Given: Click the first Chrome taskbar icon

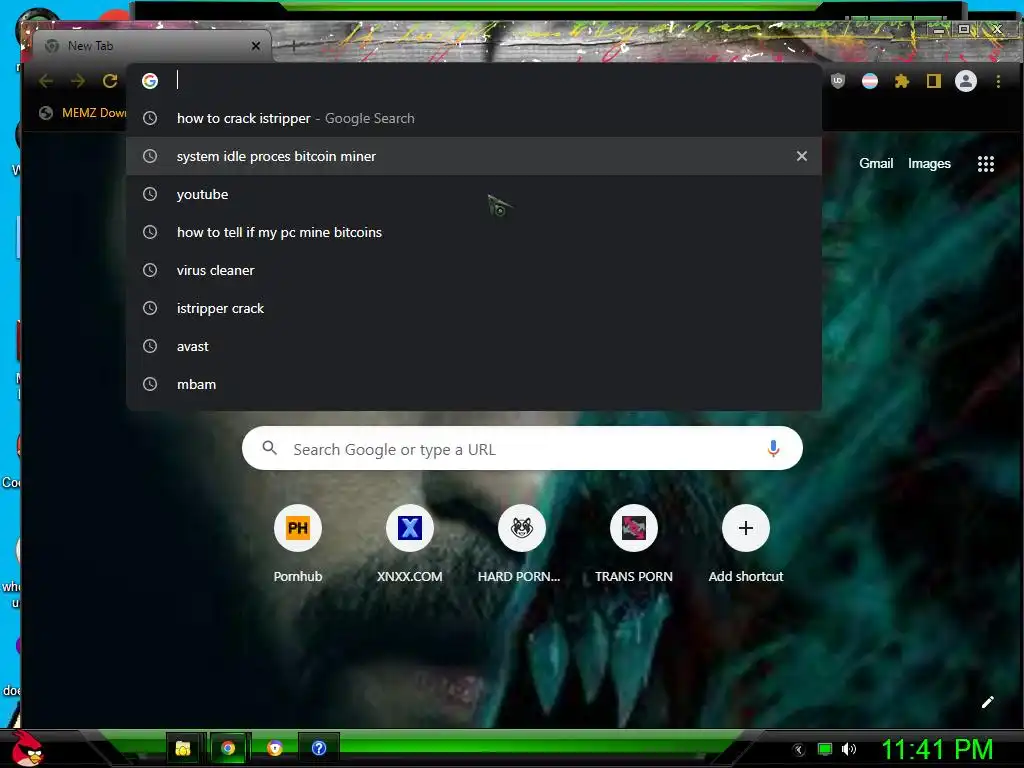Looking at the screenshot, I should 228,748.
